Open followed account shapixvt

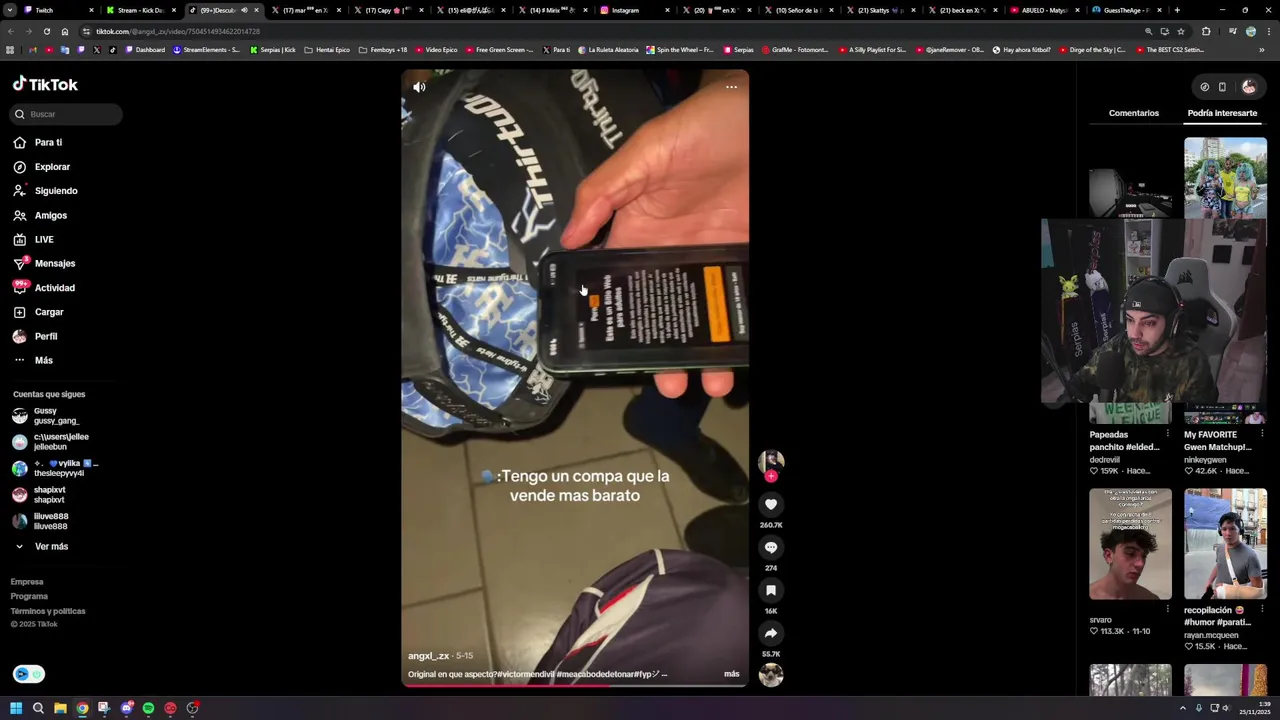(x=40, y=494)
